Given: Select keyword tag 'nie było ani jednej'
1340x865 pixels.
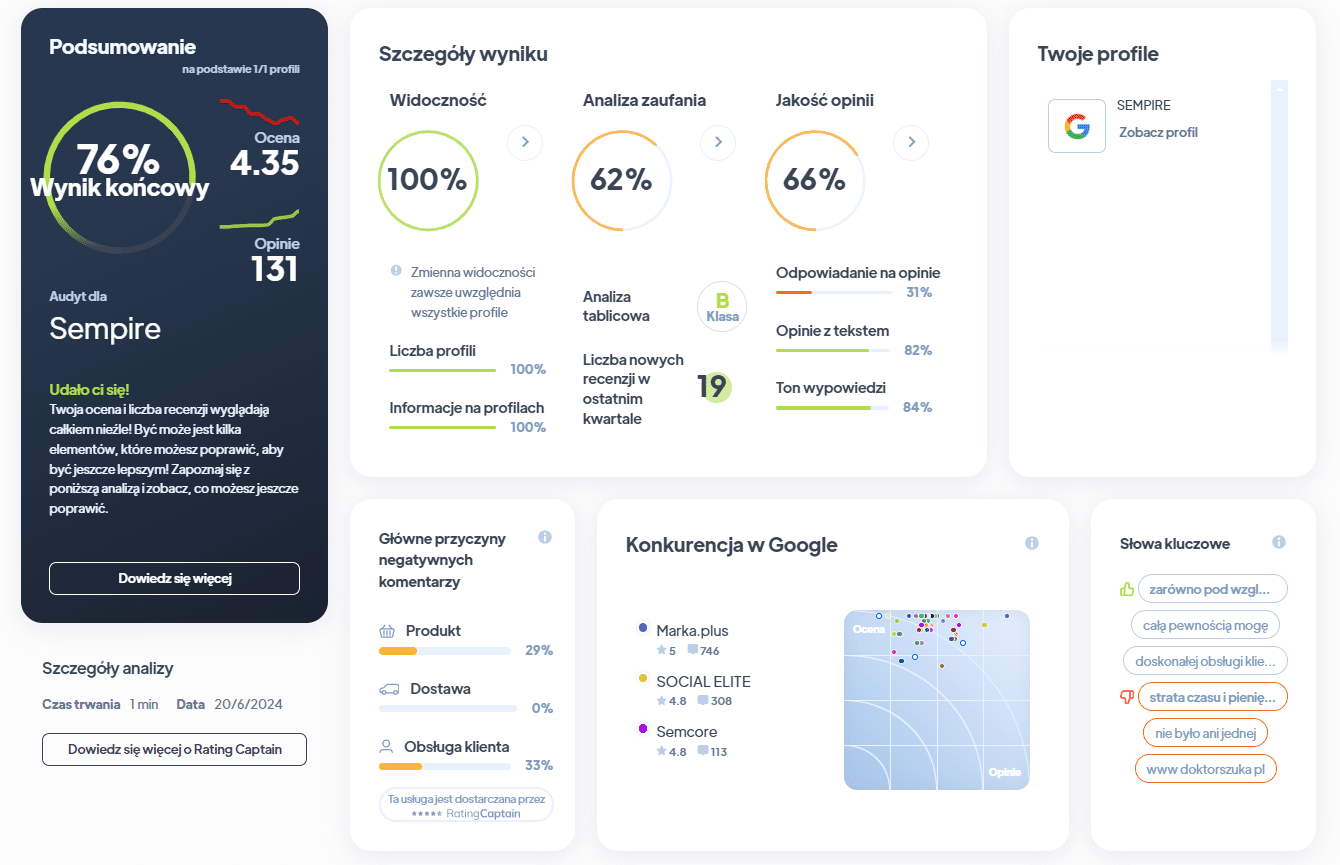Looking at the screenshot, I should tap(1205, 733).
